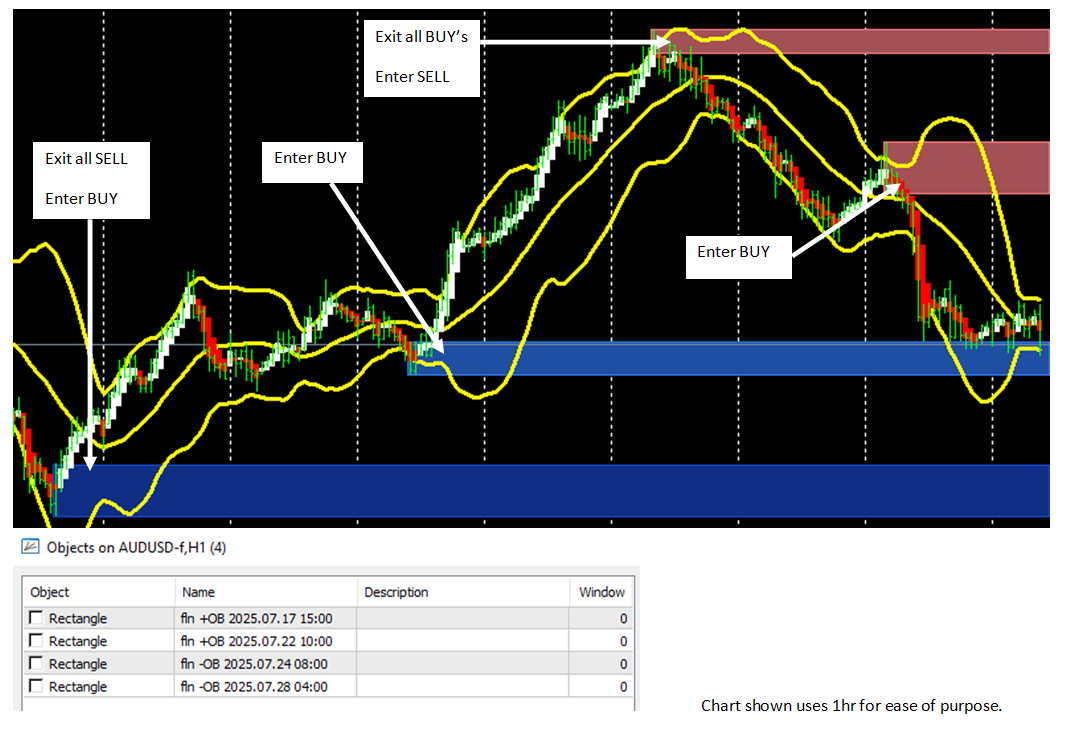Image resolution: width=1066 pixels, height=729 pixels.
Task: Select name fln +OB 2025.07.17 15:00
Action: [256, 618]
